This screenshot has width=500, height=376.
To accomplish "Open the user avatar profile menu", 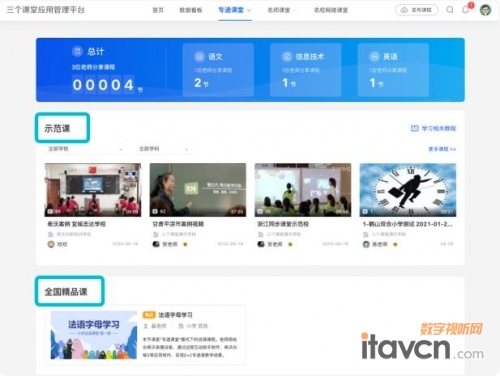I will (485, 10).
